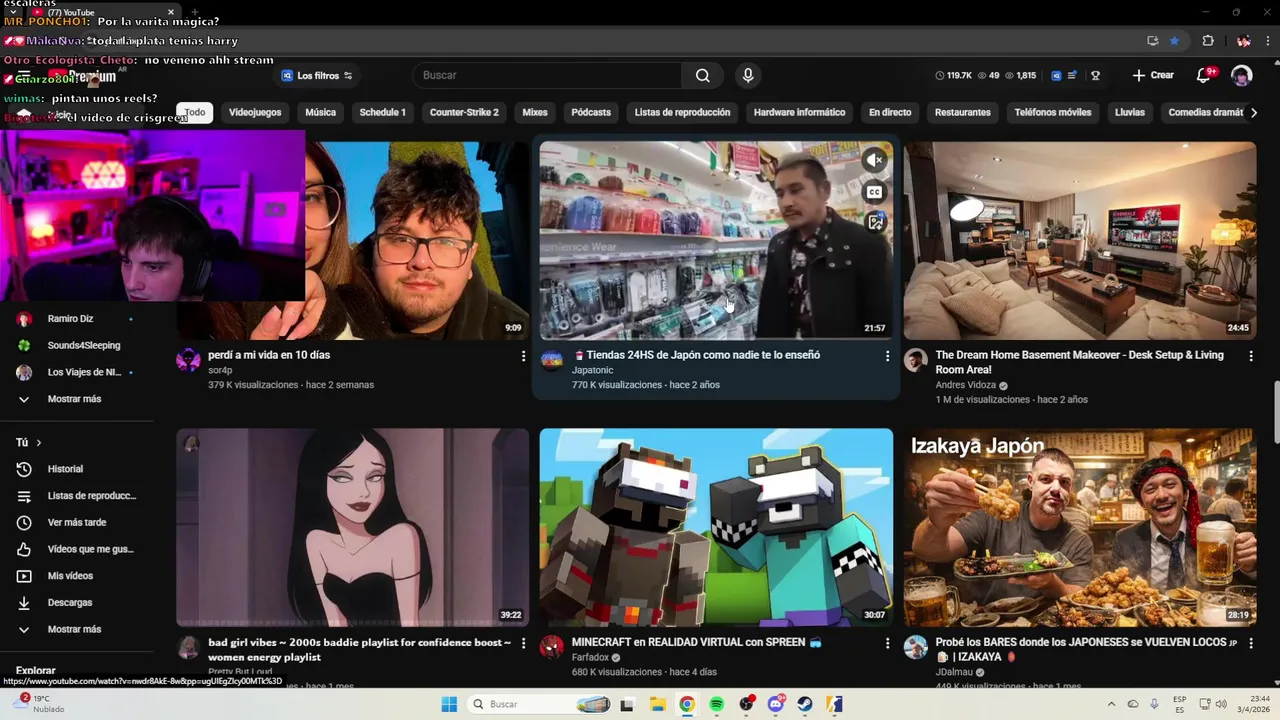Viewport: 1280px width, 720px height.
Task: Click the YouTube Buscar search field
Action: pyautogui.click(x=550, y=75)
